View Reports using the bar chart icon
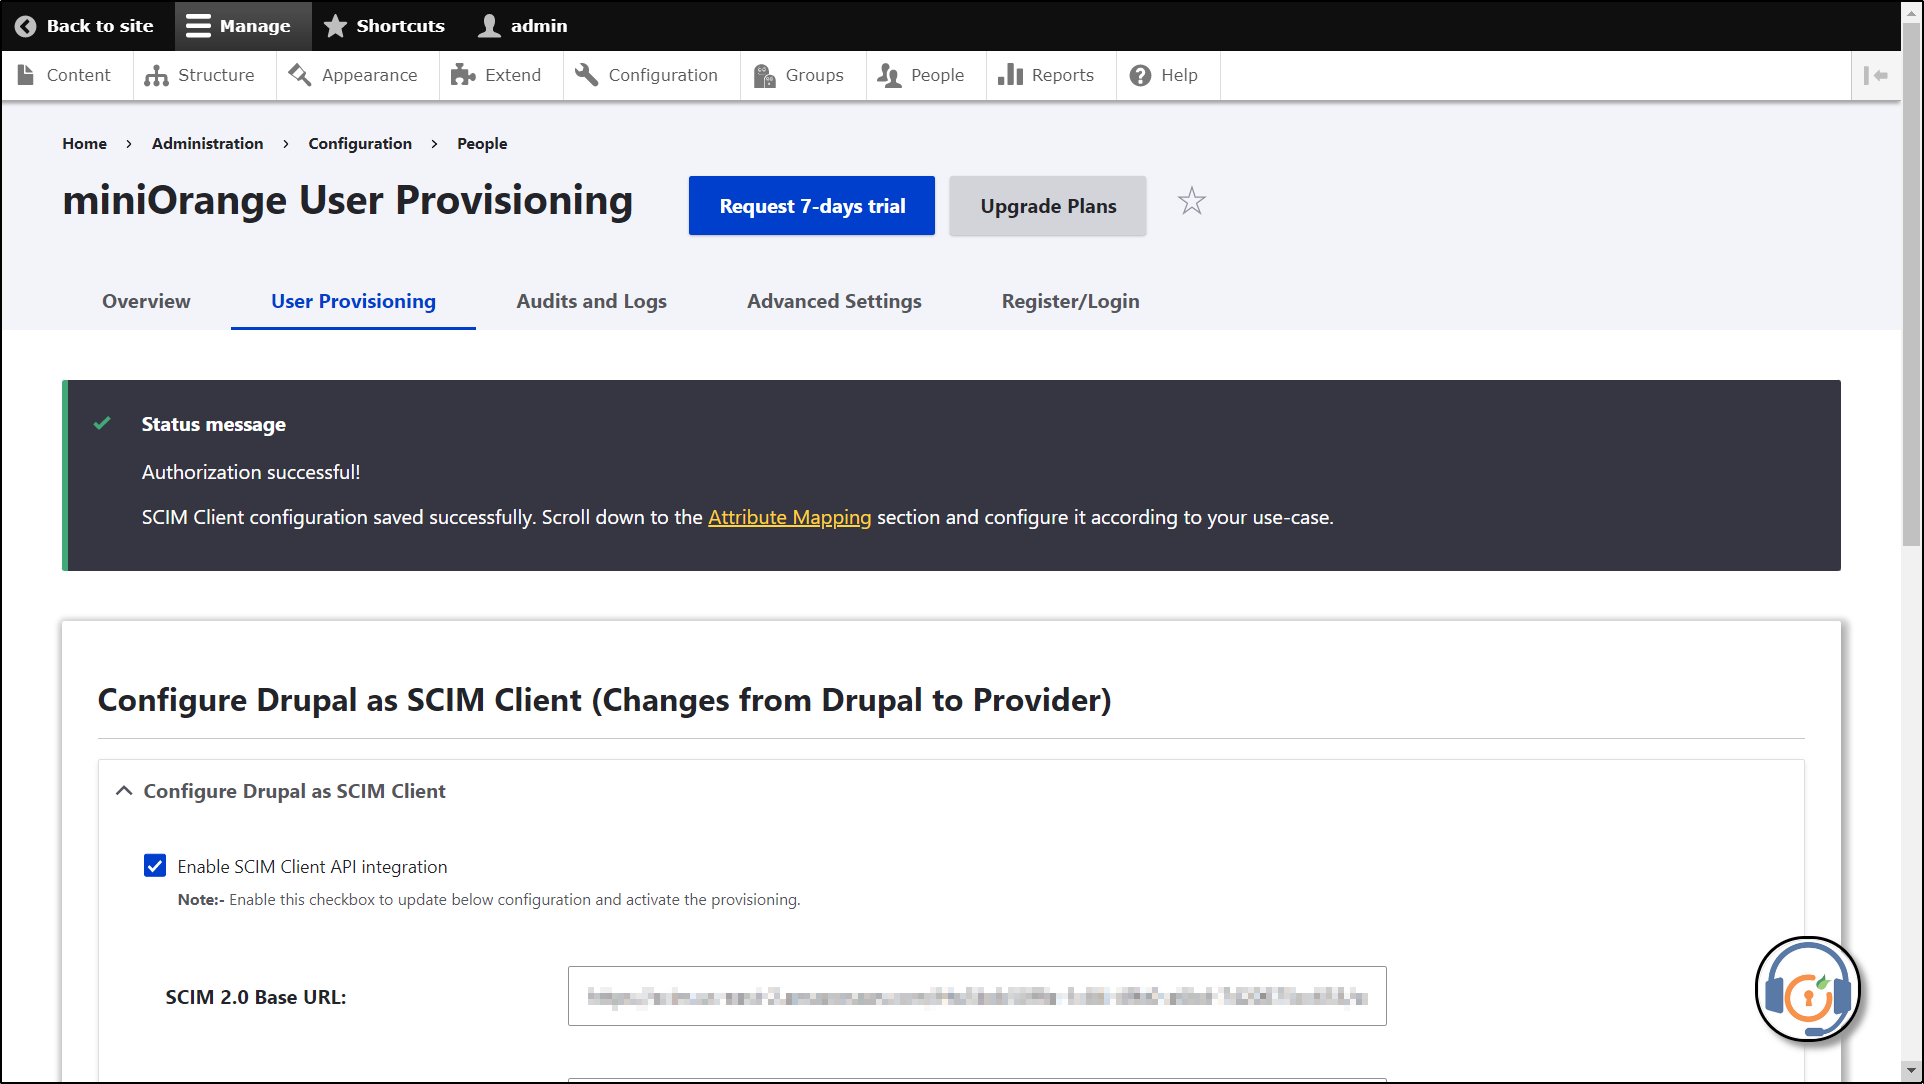Screen dimensions: 1924x1084 tap(1009, 75)
